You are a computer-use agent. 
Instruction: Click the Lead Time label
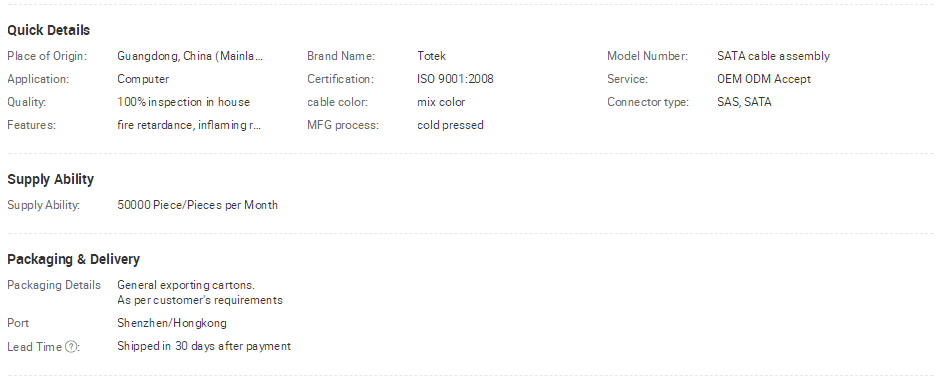[x=35, y=347]
